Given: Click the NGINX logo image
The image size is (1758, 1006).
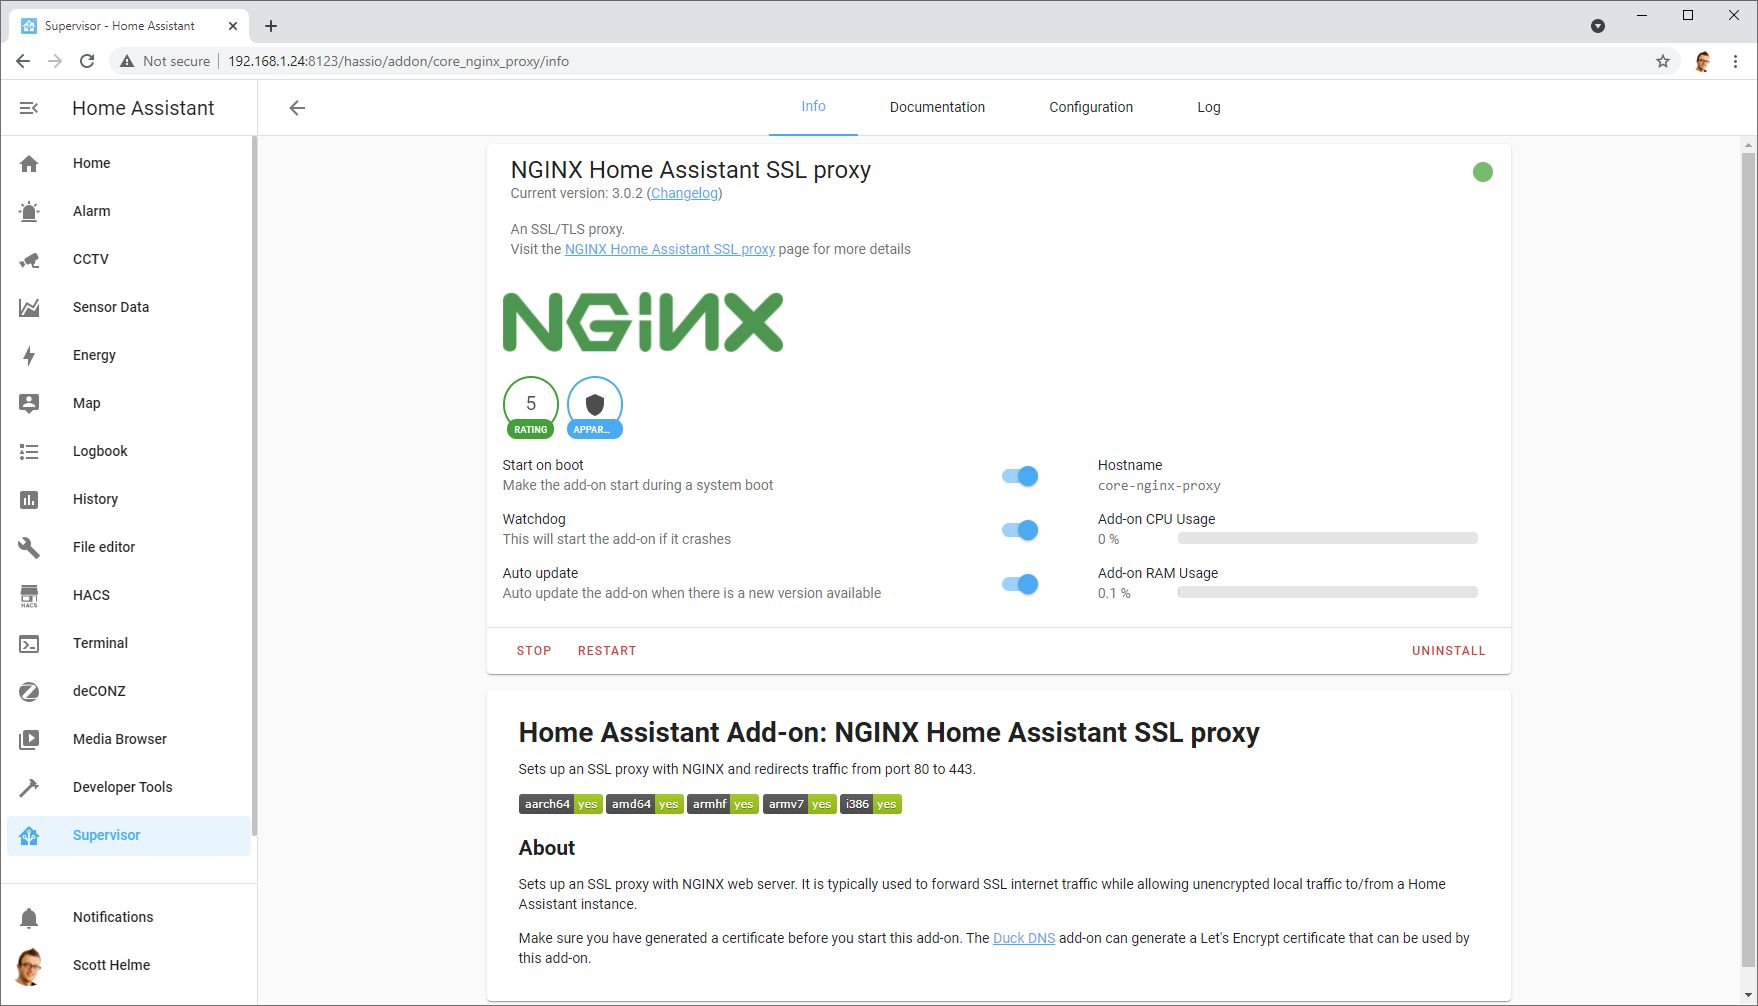Looking at the screenshot, I should point(643,322).
